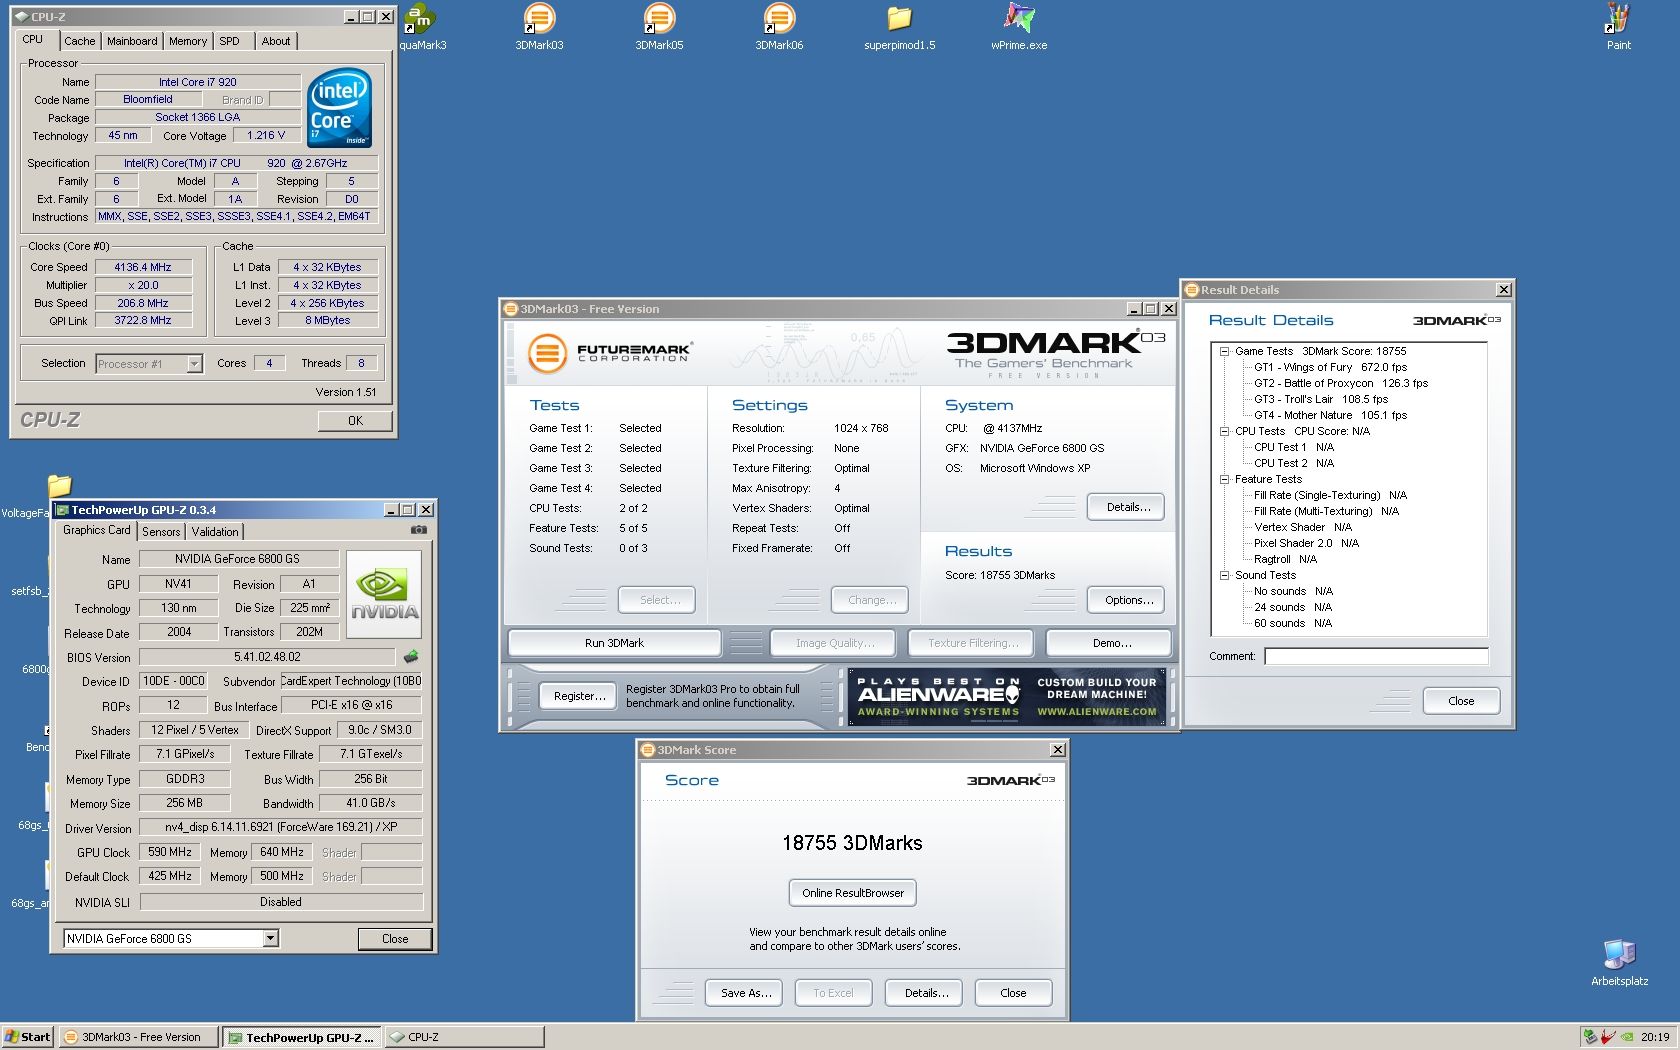Click the BIOS save icon in GPU-Z
Image resolution: width=1680 pixels, height=1050 pixels.
411,657
